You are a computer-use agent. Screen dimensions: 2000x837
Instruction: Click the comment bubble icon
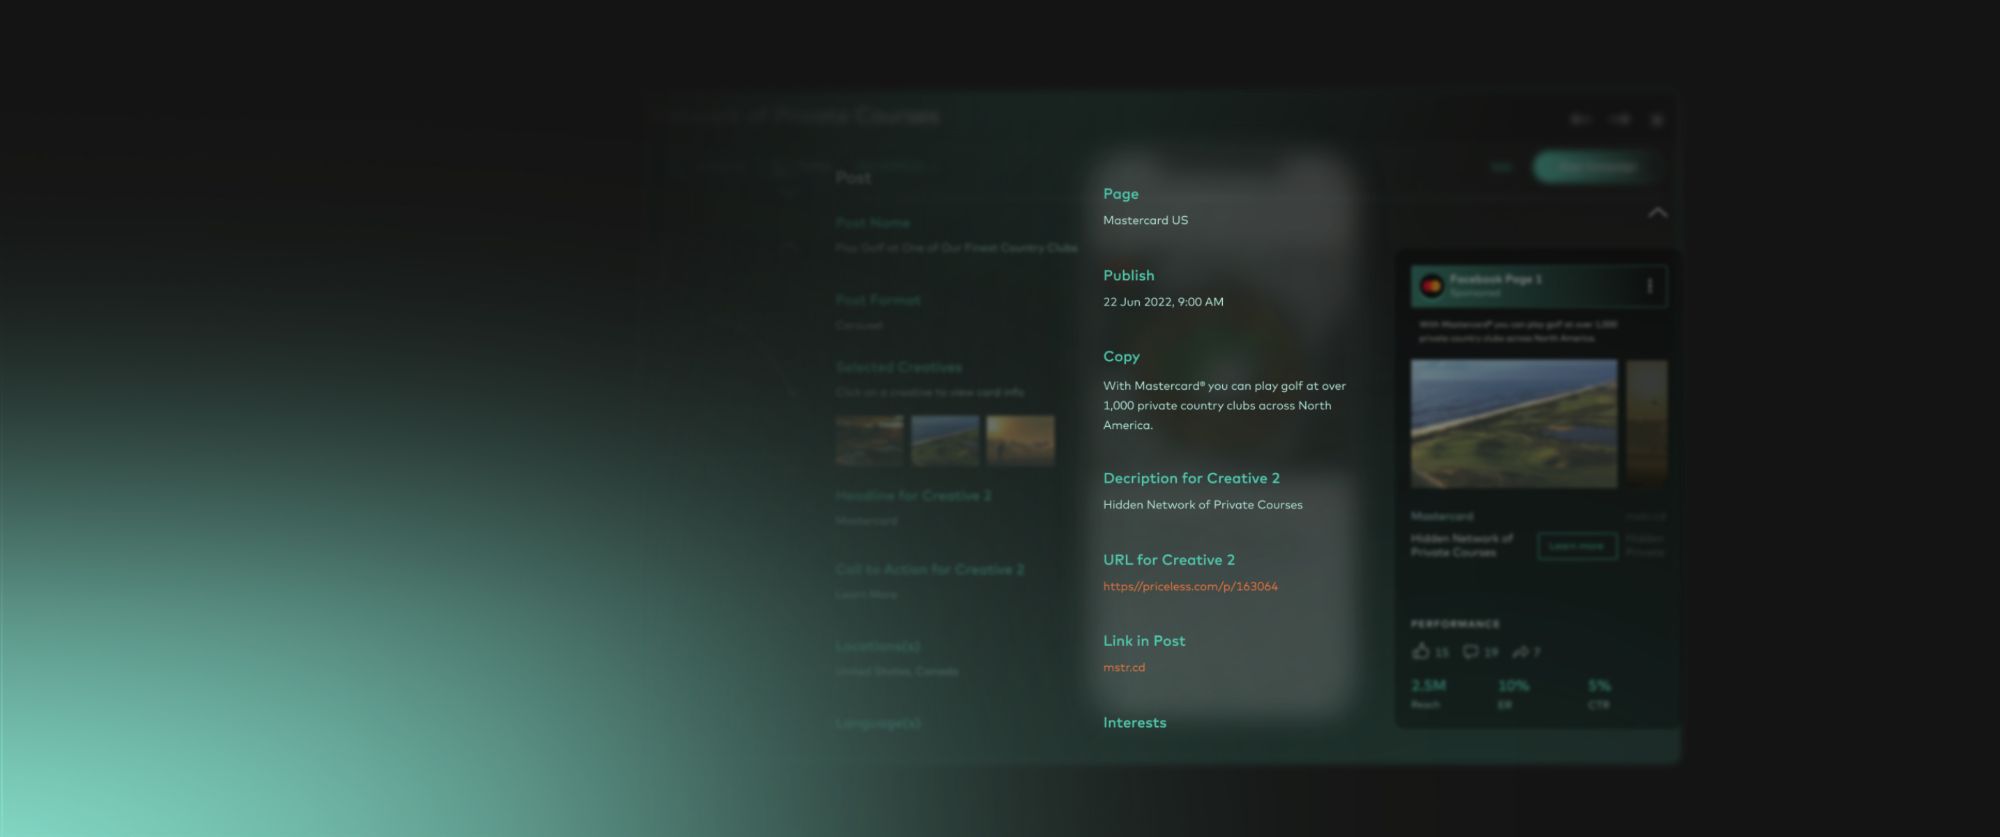click(x=1470, y=652)
